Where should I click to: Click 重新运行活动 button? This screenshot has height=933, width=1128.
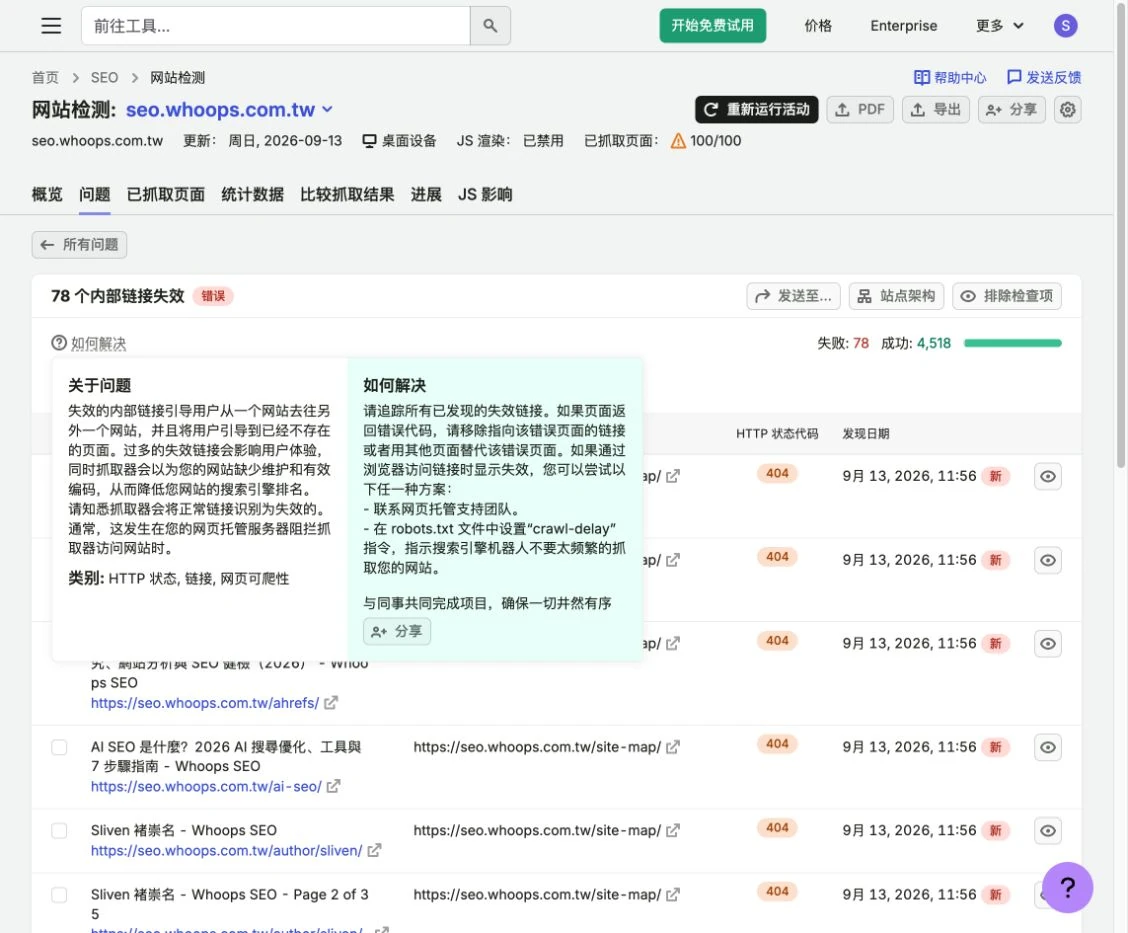(757, 109)
